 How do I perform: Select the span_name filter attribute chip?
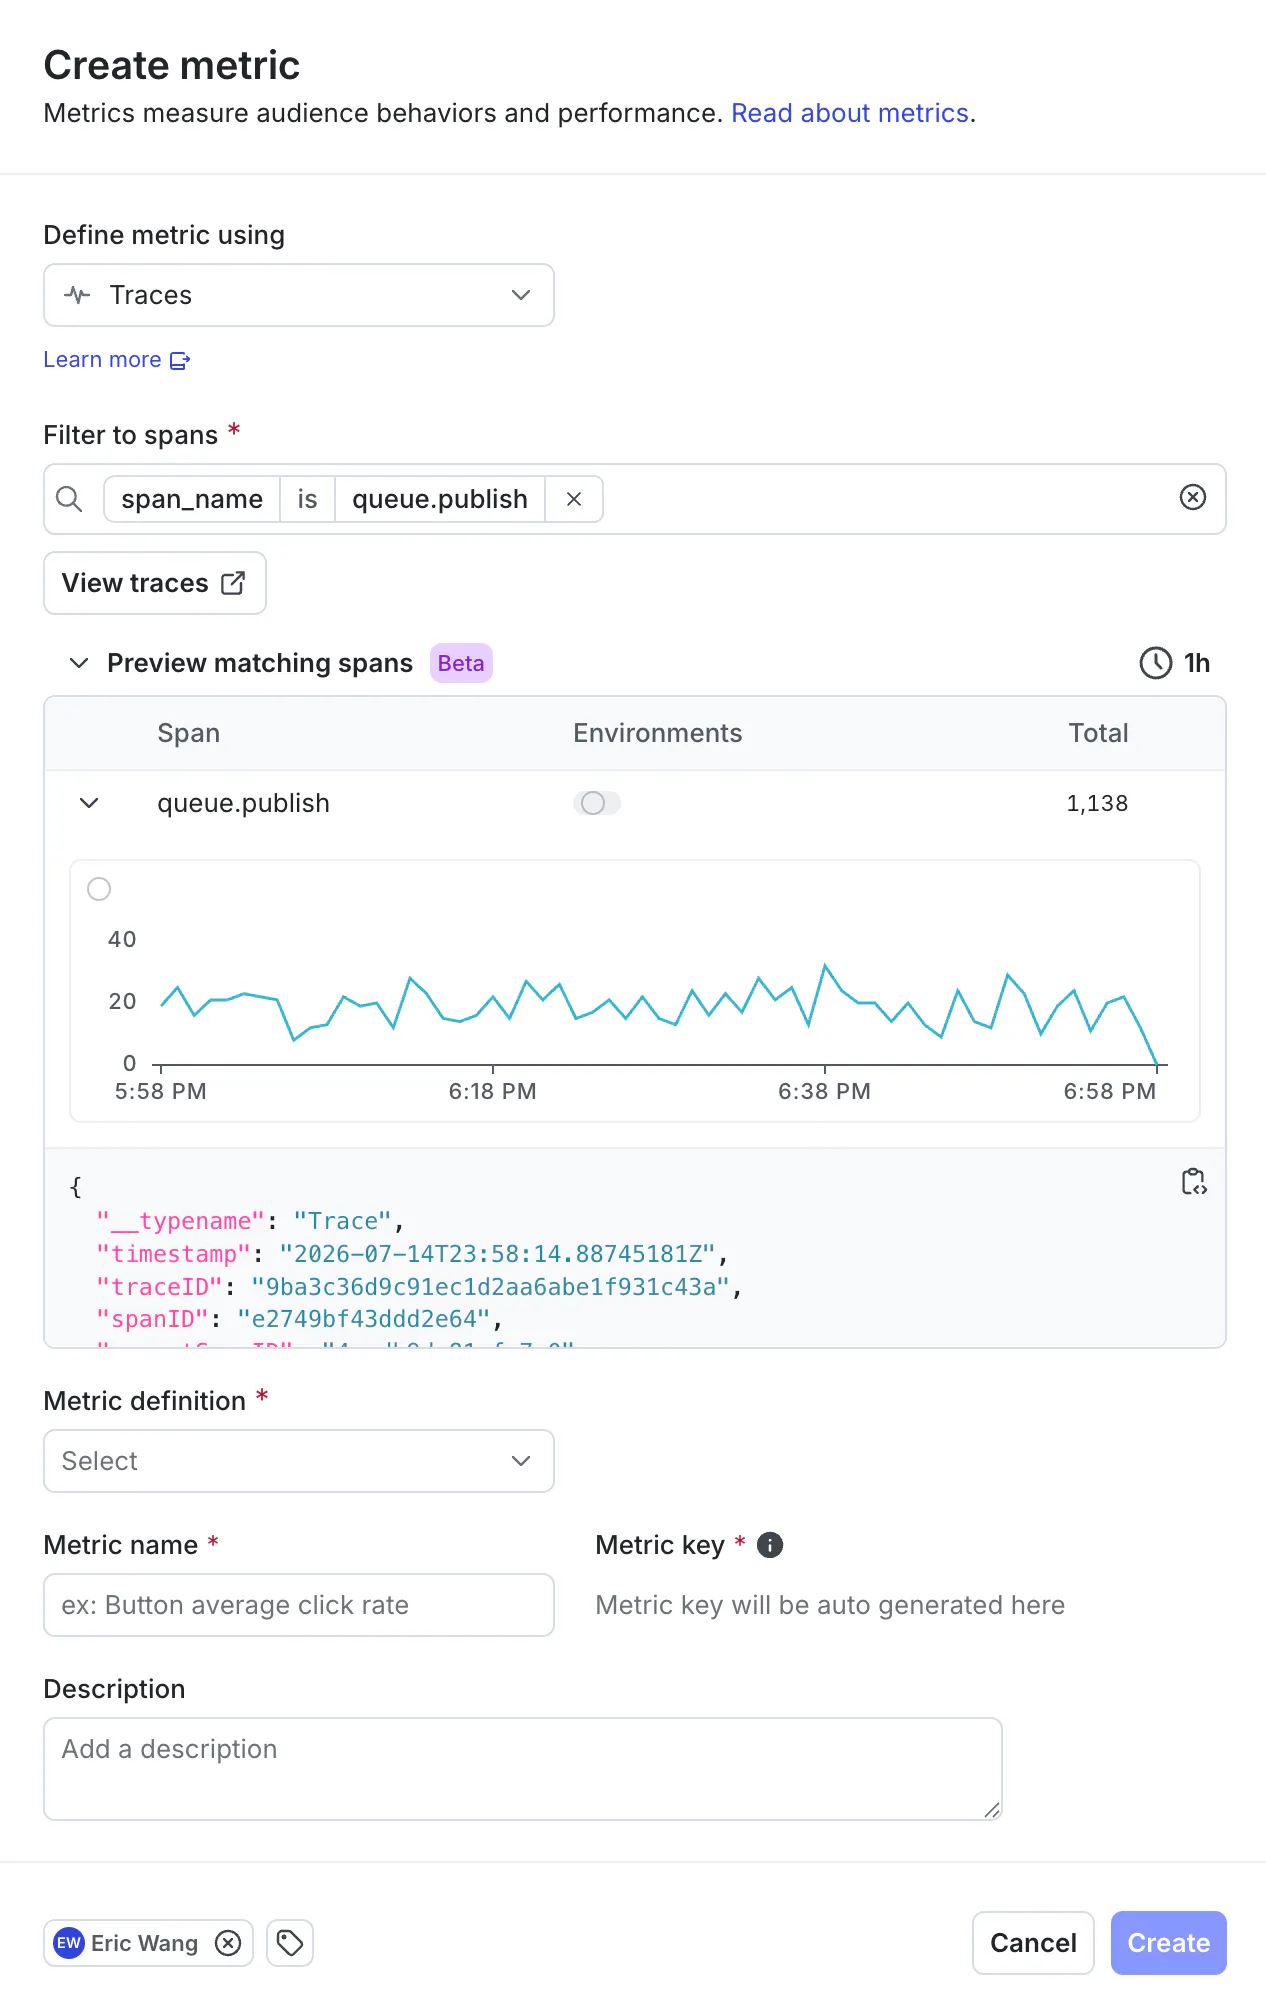(x=192, y=499)
